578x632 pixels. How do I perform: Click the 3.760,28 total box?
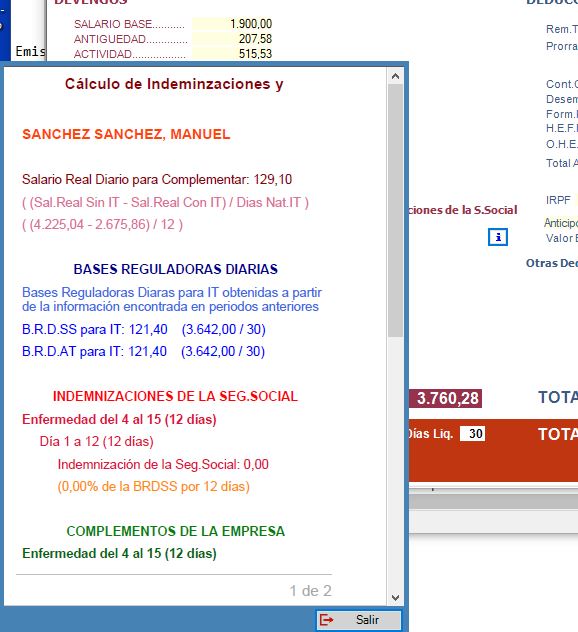[x=446, y=398]
